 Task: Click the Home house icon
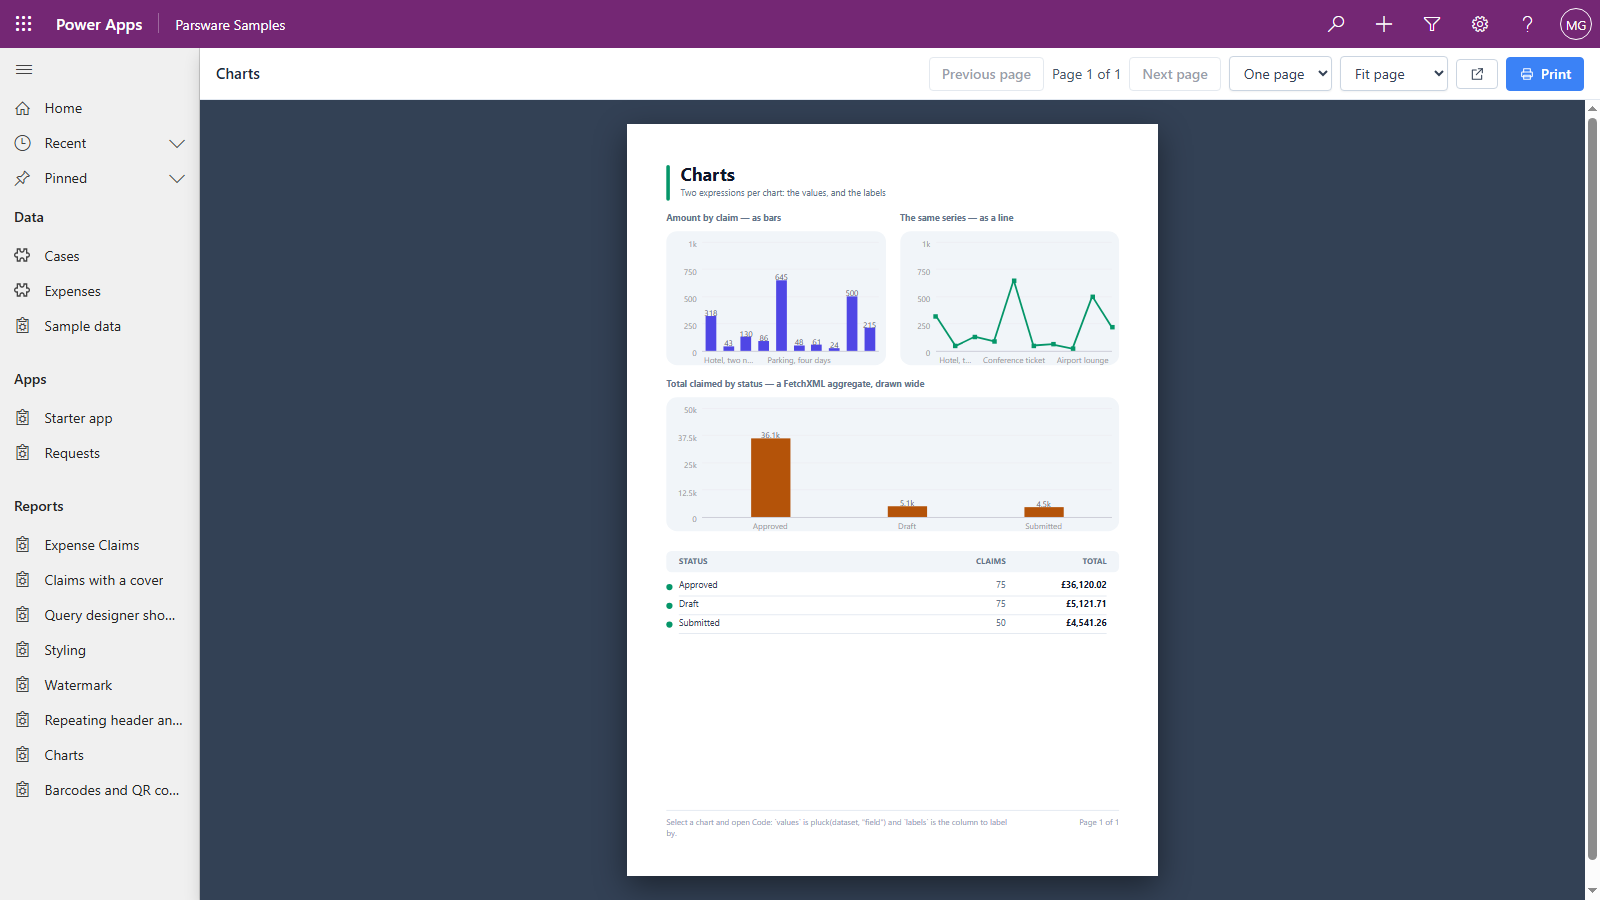tap(23, 108)
